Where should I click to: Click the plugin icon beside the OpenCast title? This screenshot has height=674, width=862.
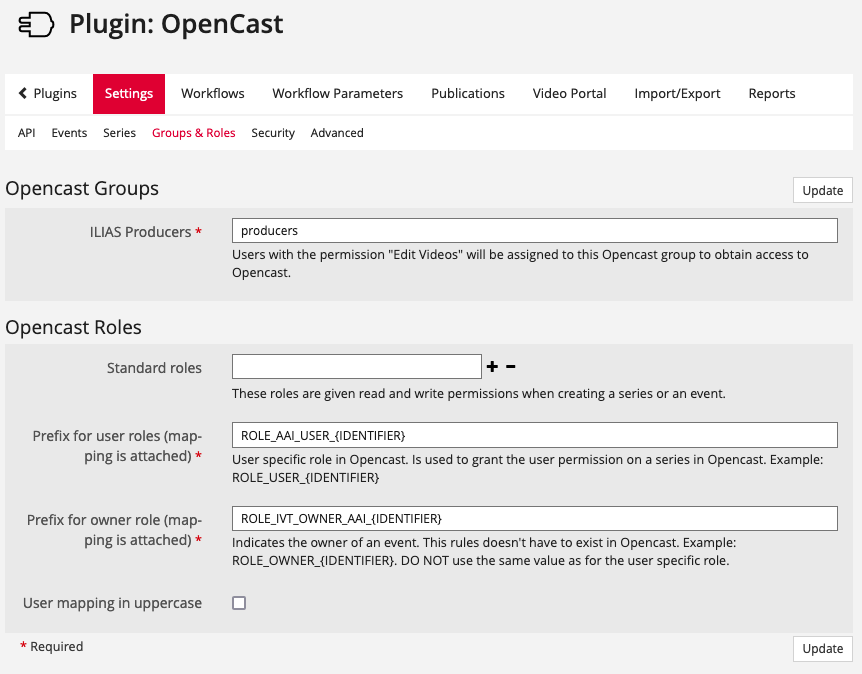(x=36, y=25)
